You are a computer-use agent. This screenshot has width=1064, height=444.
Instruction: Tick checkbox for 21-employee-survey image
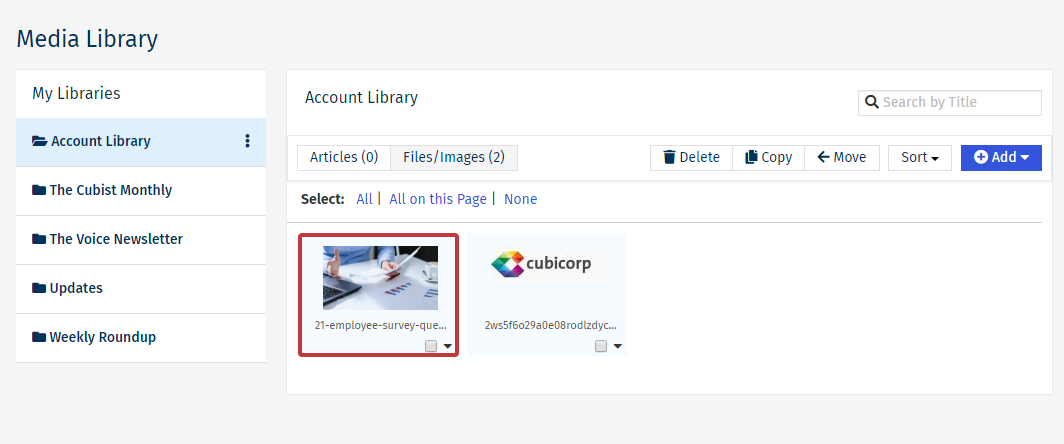pos(431,346)
